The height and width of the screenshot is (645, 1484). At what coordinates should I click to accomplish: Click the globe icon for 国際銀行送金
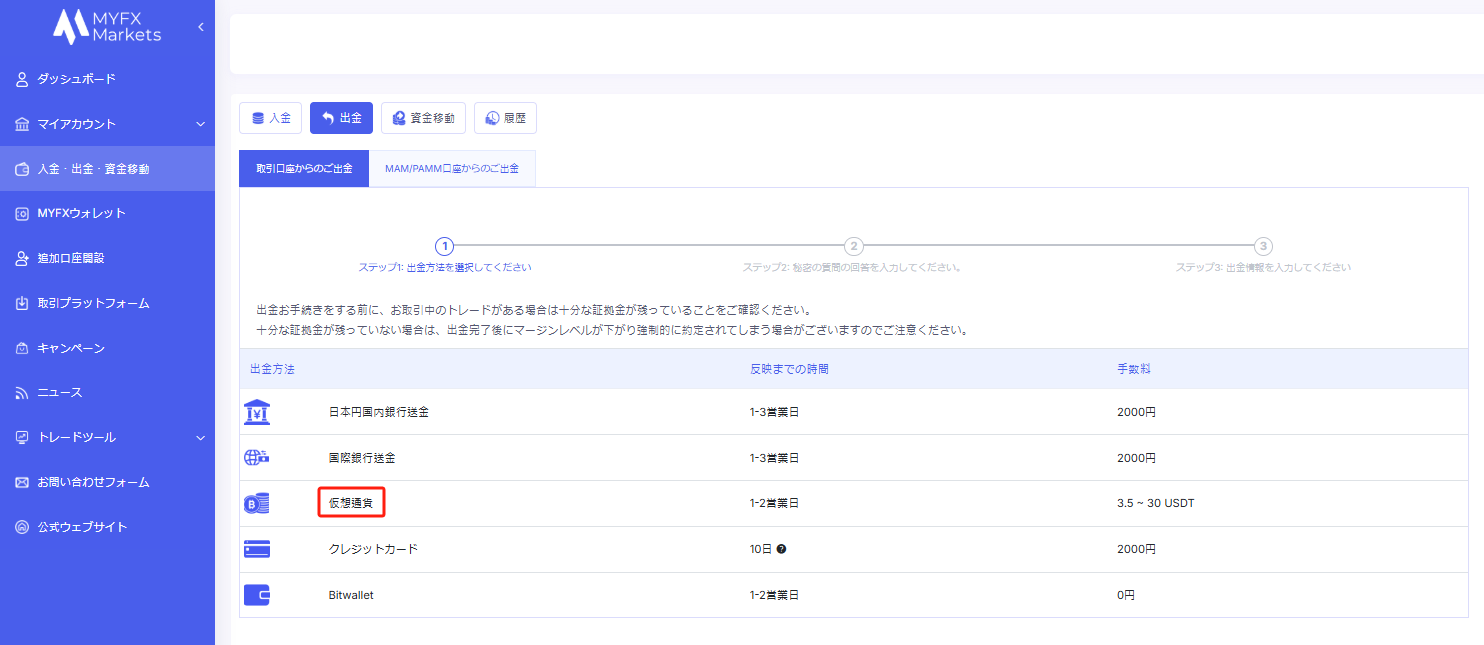click(x=257, y=458)
